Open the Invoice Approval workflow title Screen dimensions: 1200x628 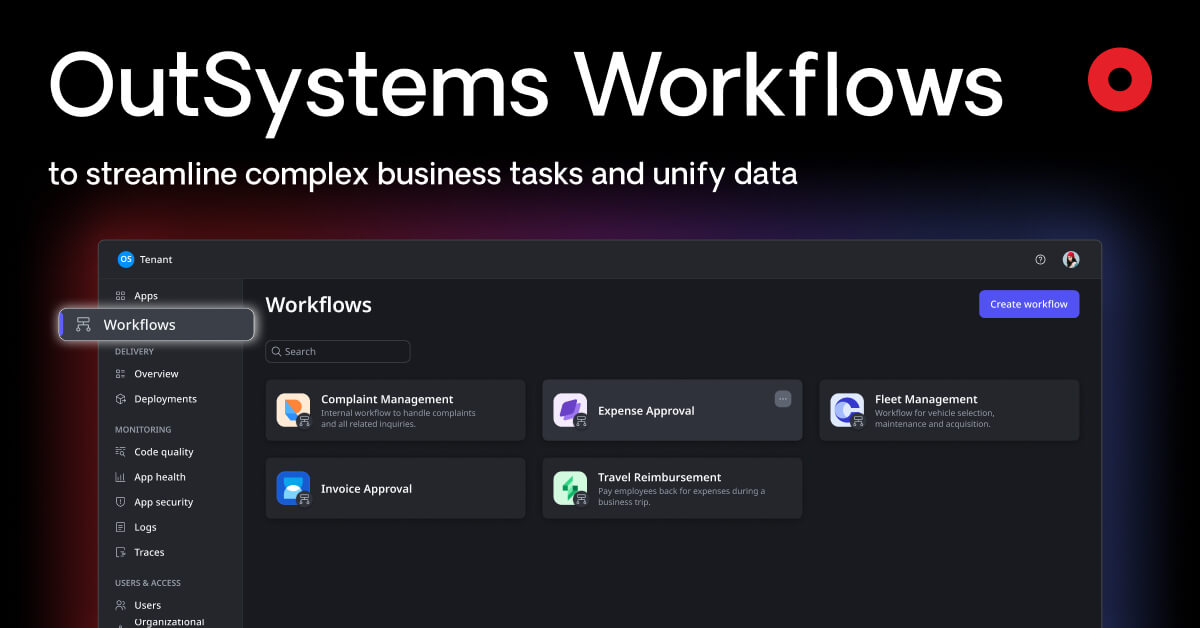click(366, 489)
